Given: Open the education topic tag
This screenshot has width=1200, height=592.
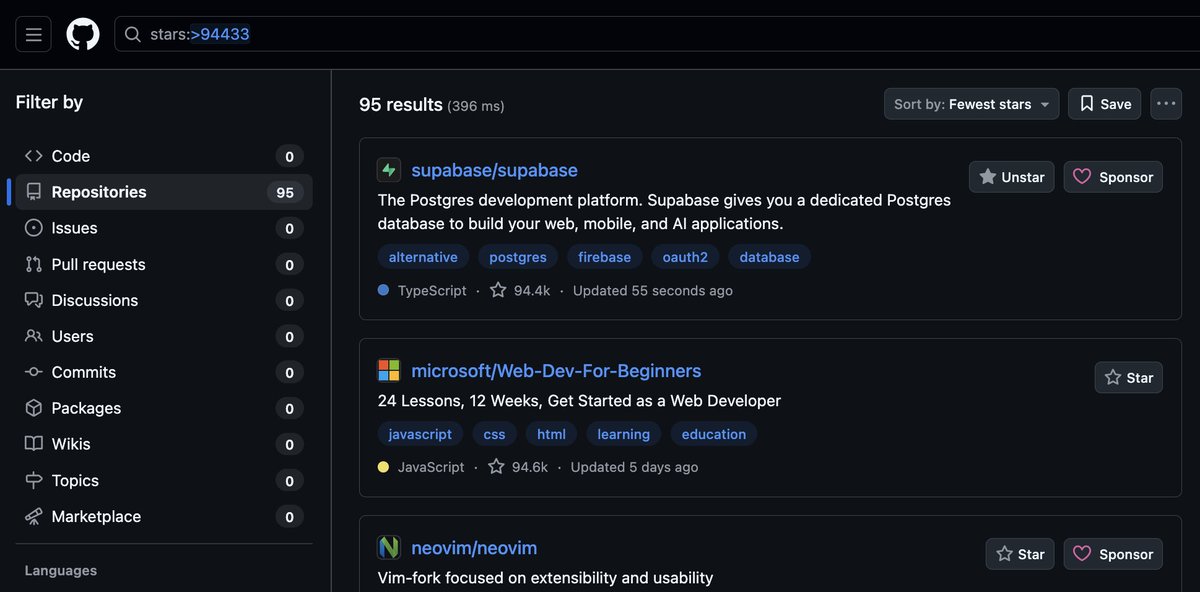Looking at the screenshot, I should point(714,434).
